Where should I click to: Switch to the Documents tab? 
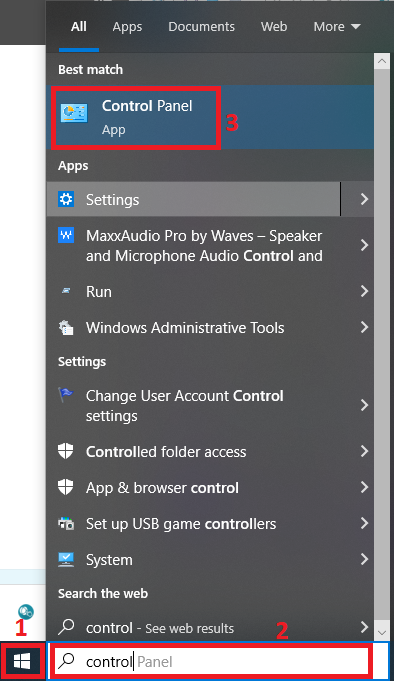(202, 27)
